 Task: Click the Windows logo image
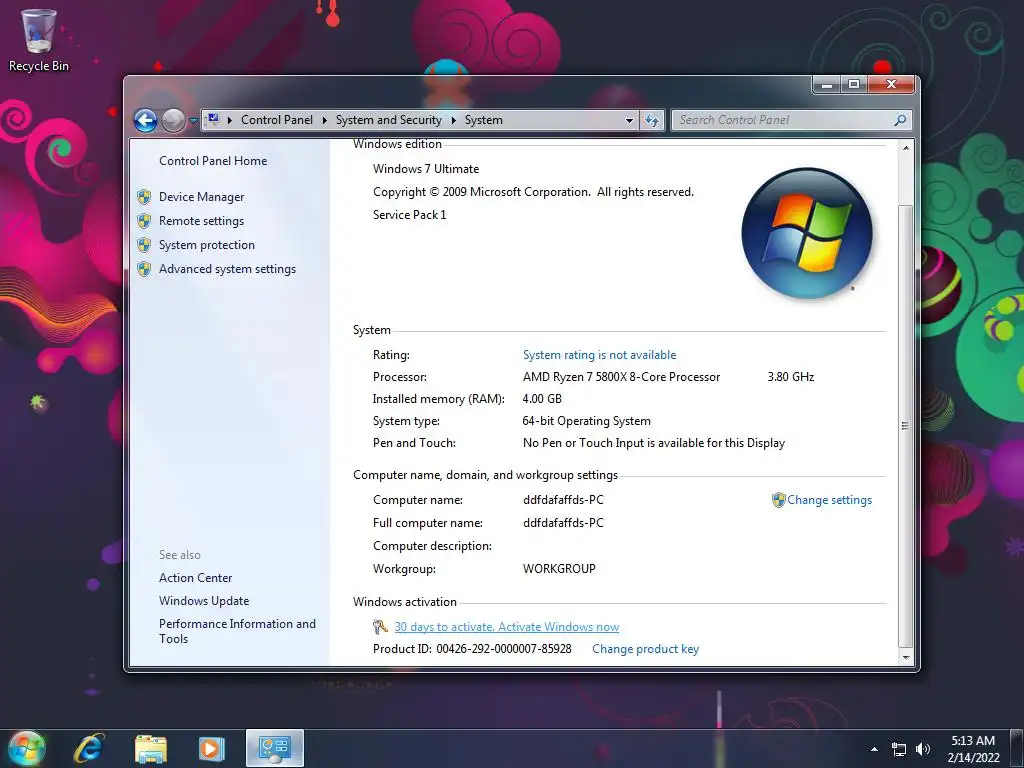[807, 234]
